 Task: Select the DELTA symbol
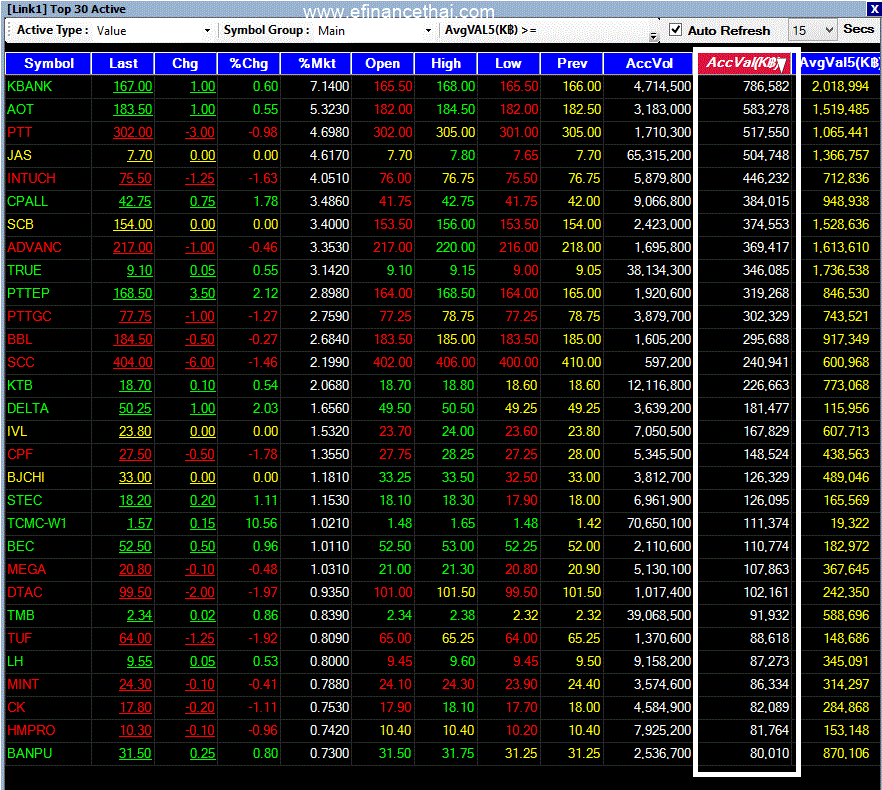(28, 409)
